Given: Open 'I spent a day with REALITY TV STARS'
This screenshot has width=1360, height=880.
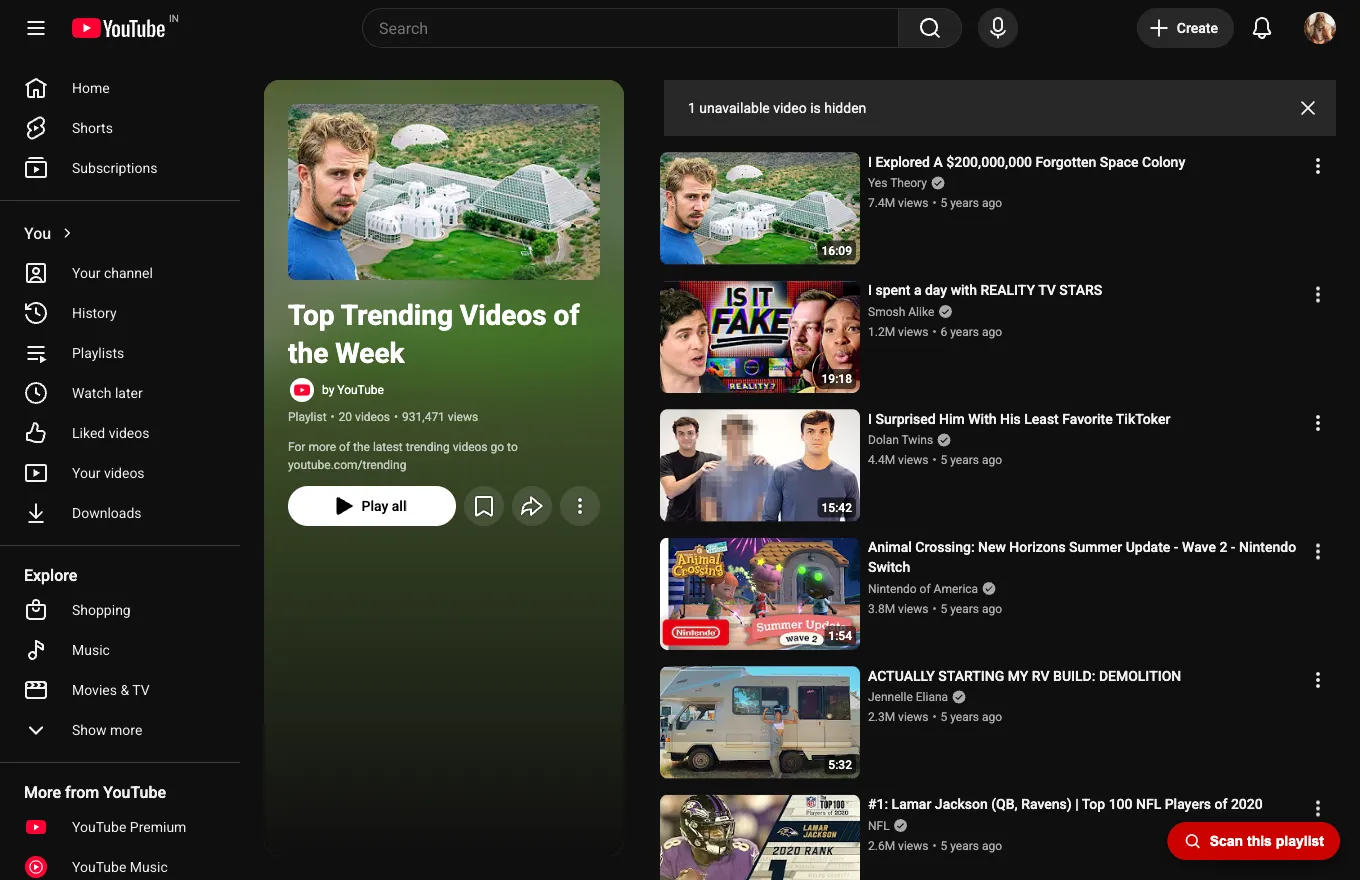Looking at the screenshot, I should click(x=985, y=290).
